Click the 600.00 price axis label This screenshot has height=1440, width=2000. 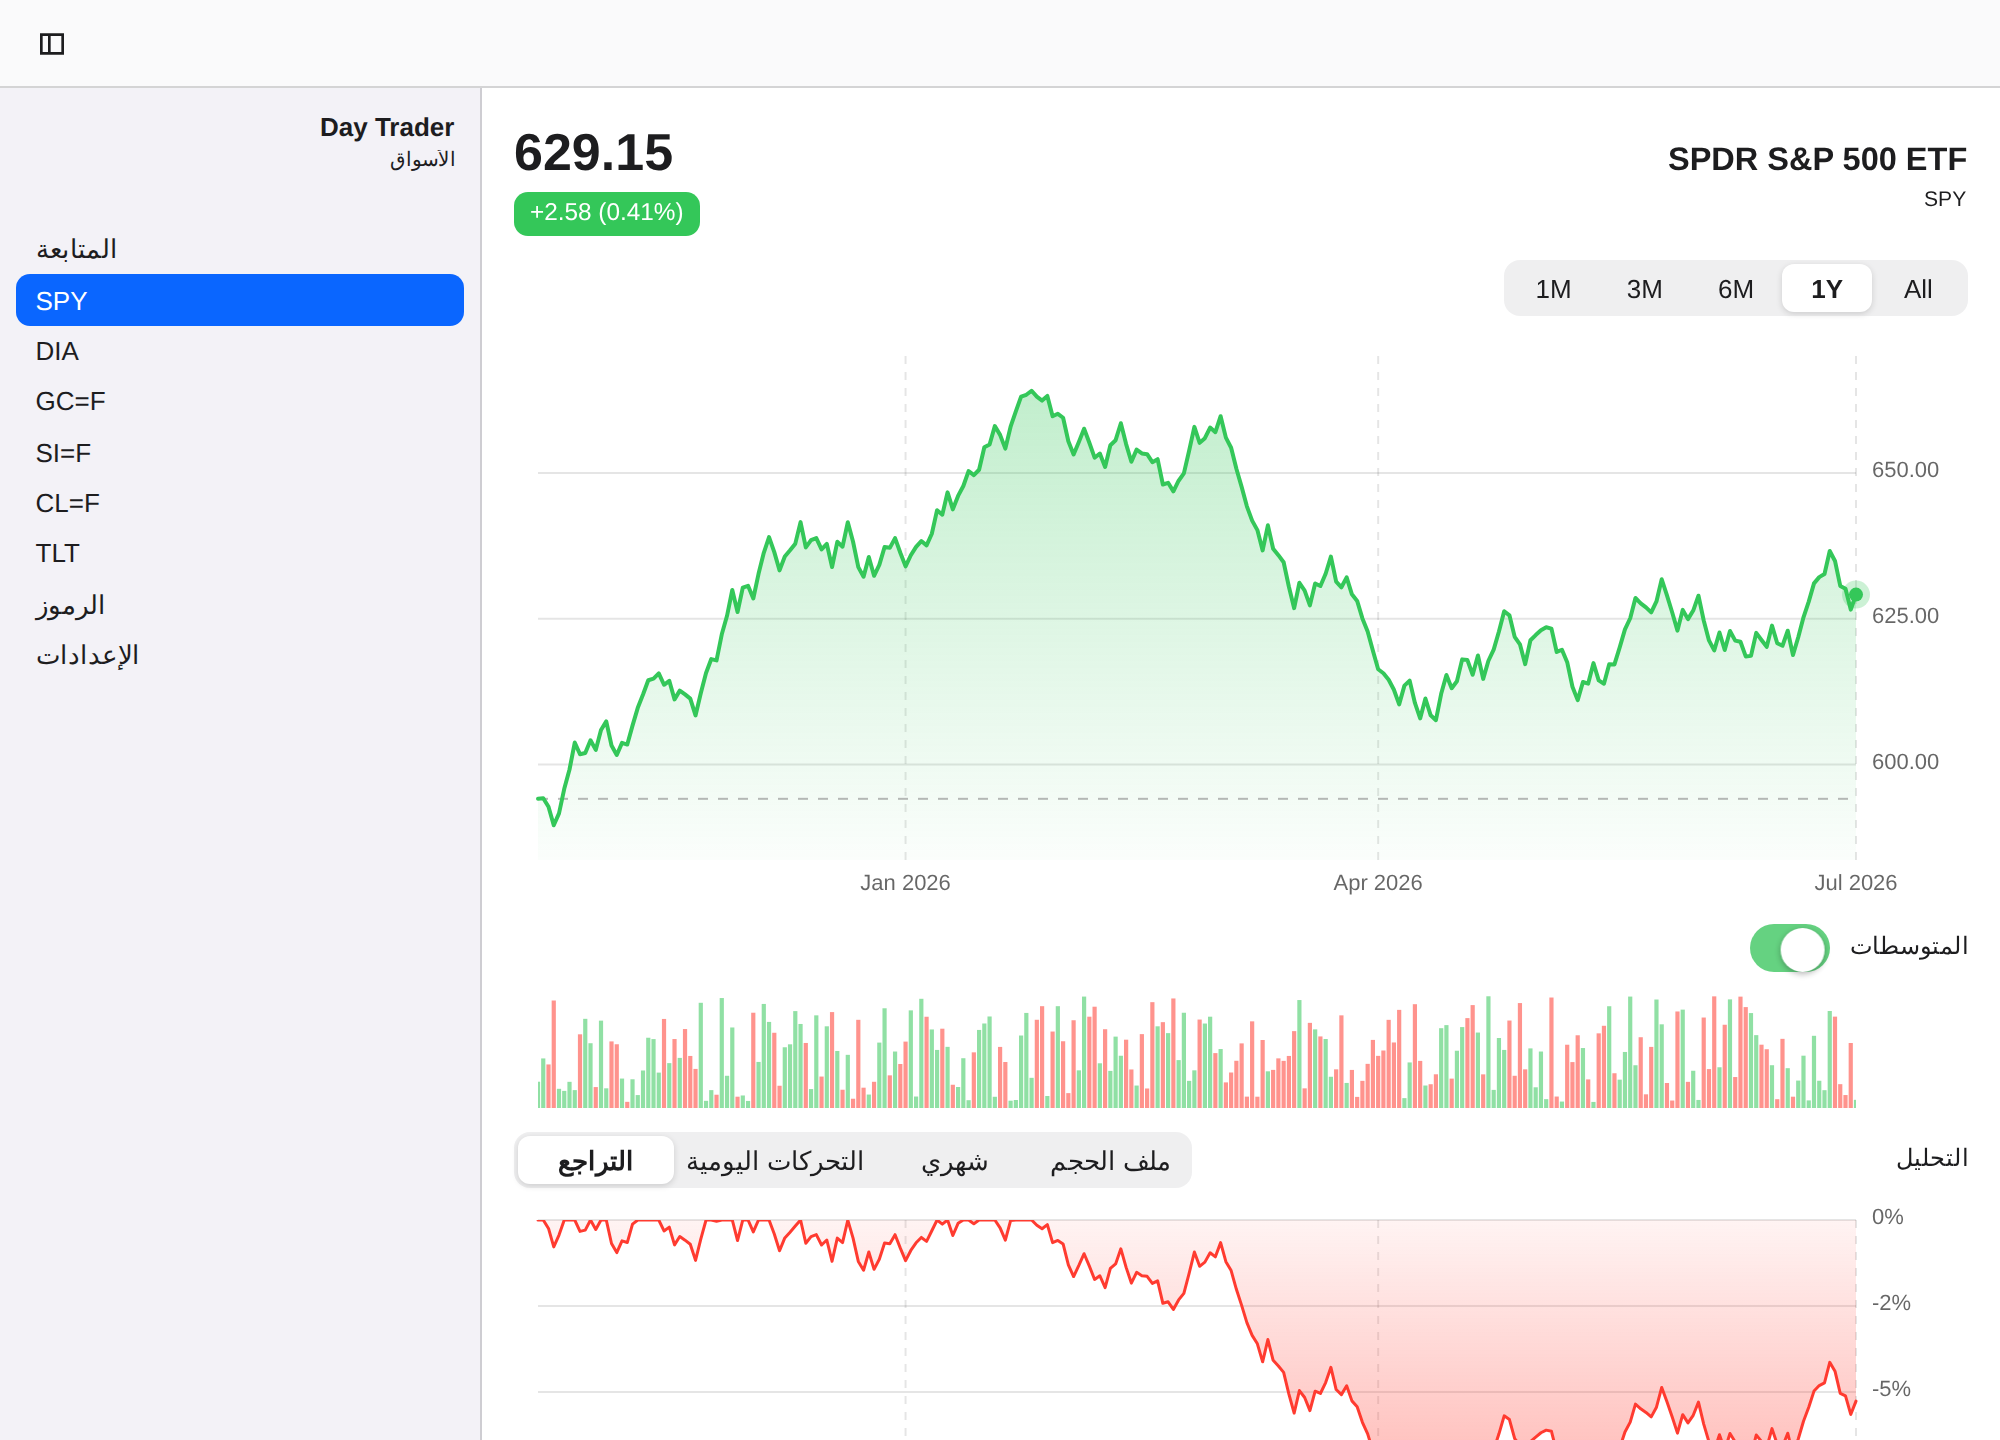[1905, 762]
